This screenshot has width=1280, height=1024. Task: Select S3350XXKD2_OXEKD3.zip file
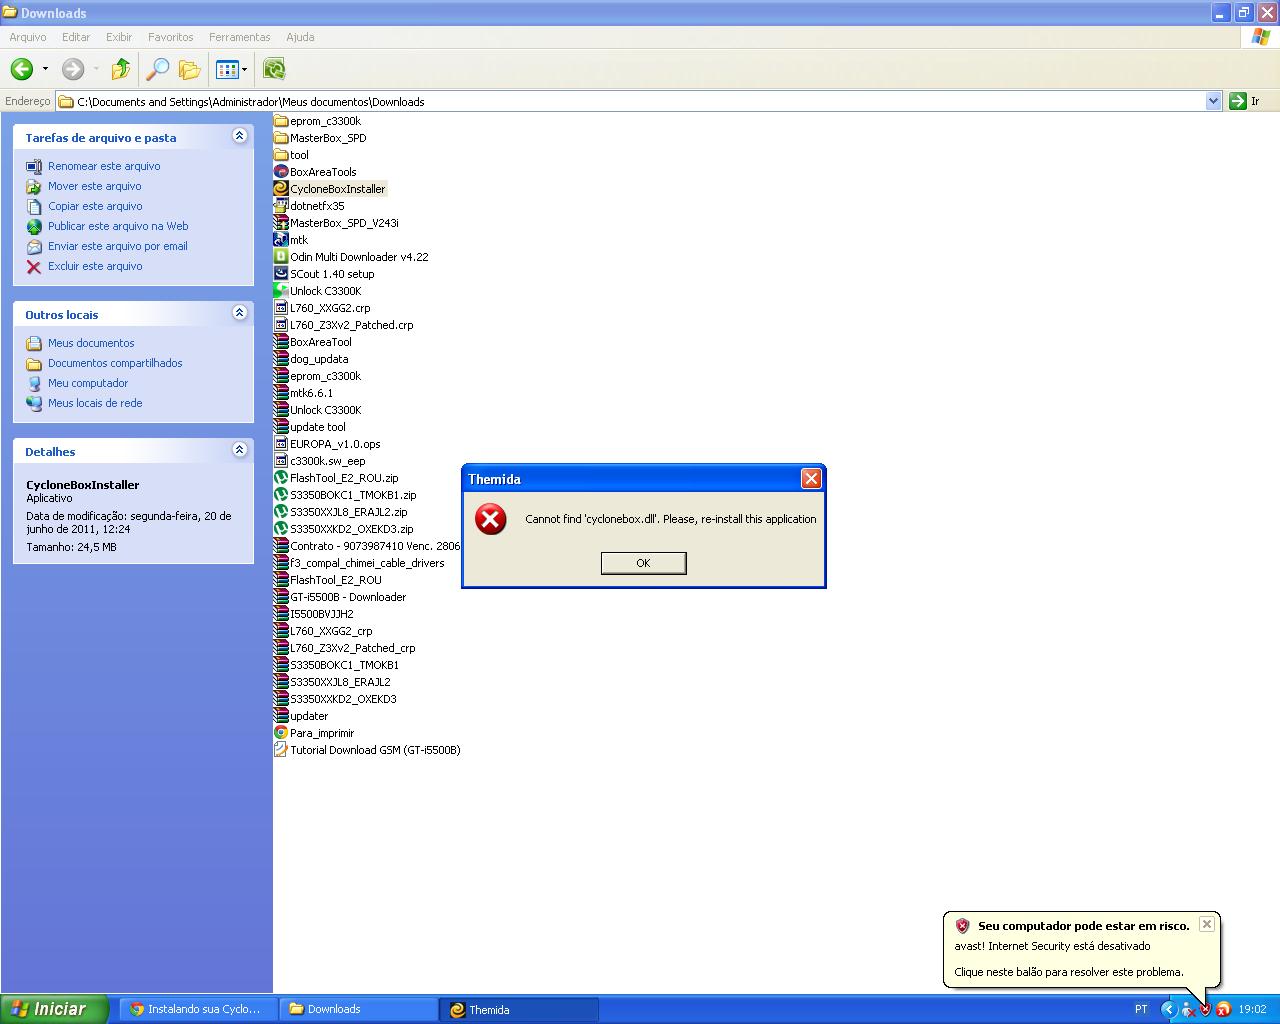[344, 529]
